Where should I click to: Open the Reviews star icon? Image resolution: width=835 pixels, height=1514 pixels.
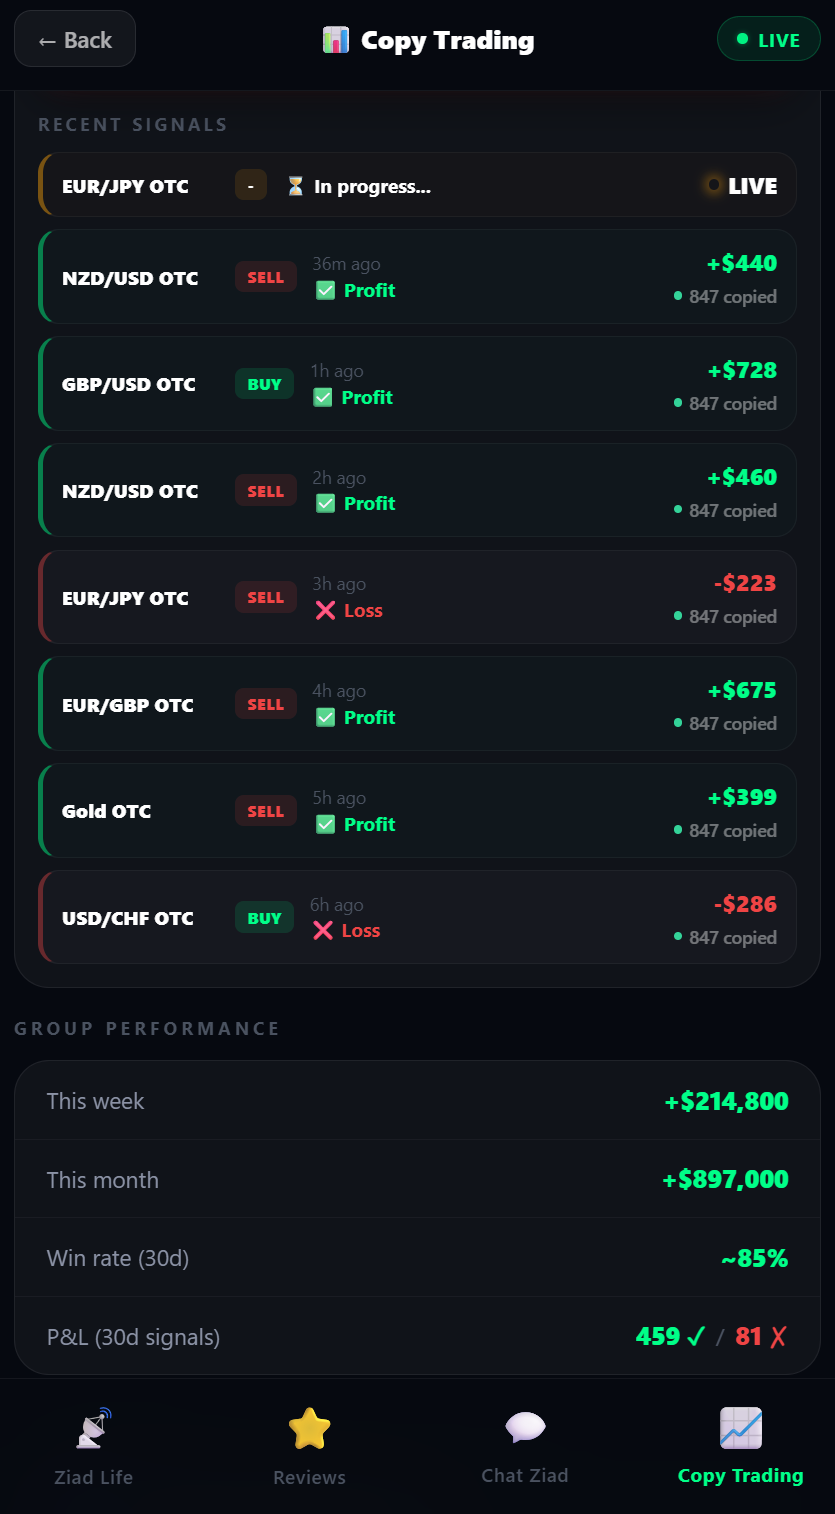point(310,1428)
